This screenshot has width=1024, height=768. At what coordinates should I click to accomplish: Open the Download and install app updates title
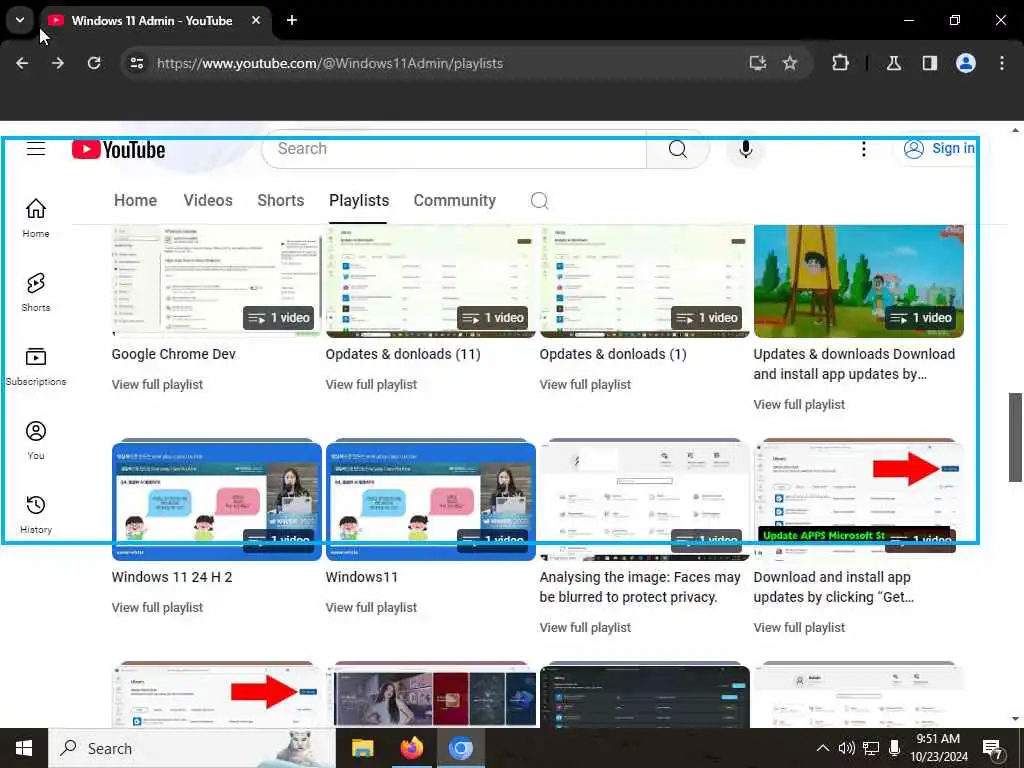[x=834, y=587]
